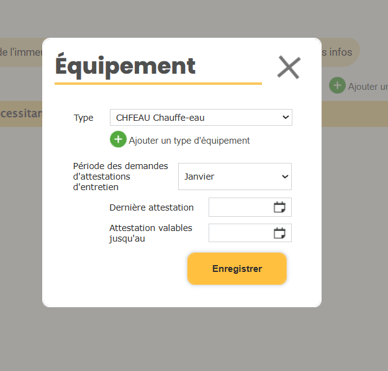Open calendar icon for Dernière attestation

(279, 207)
